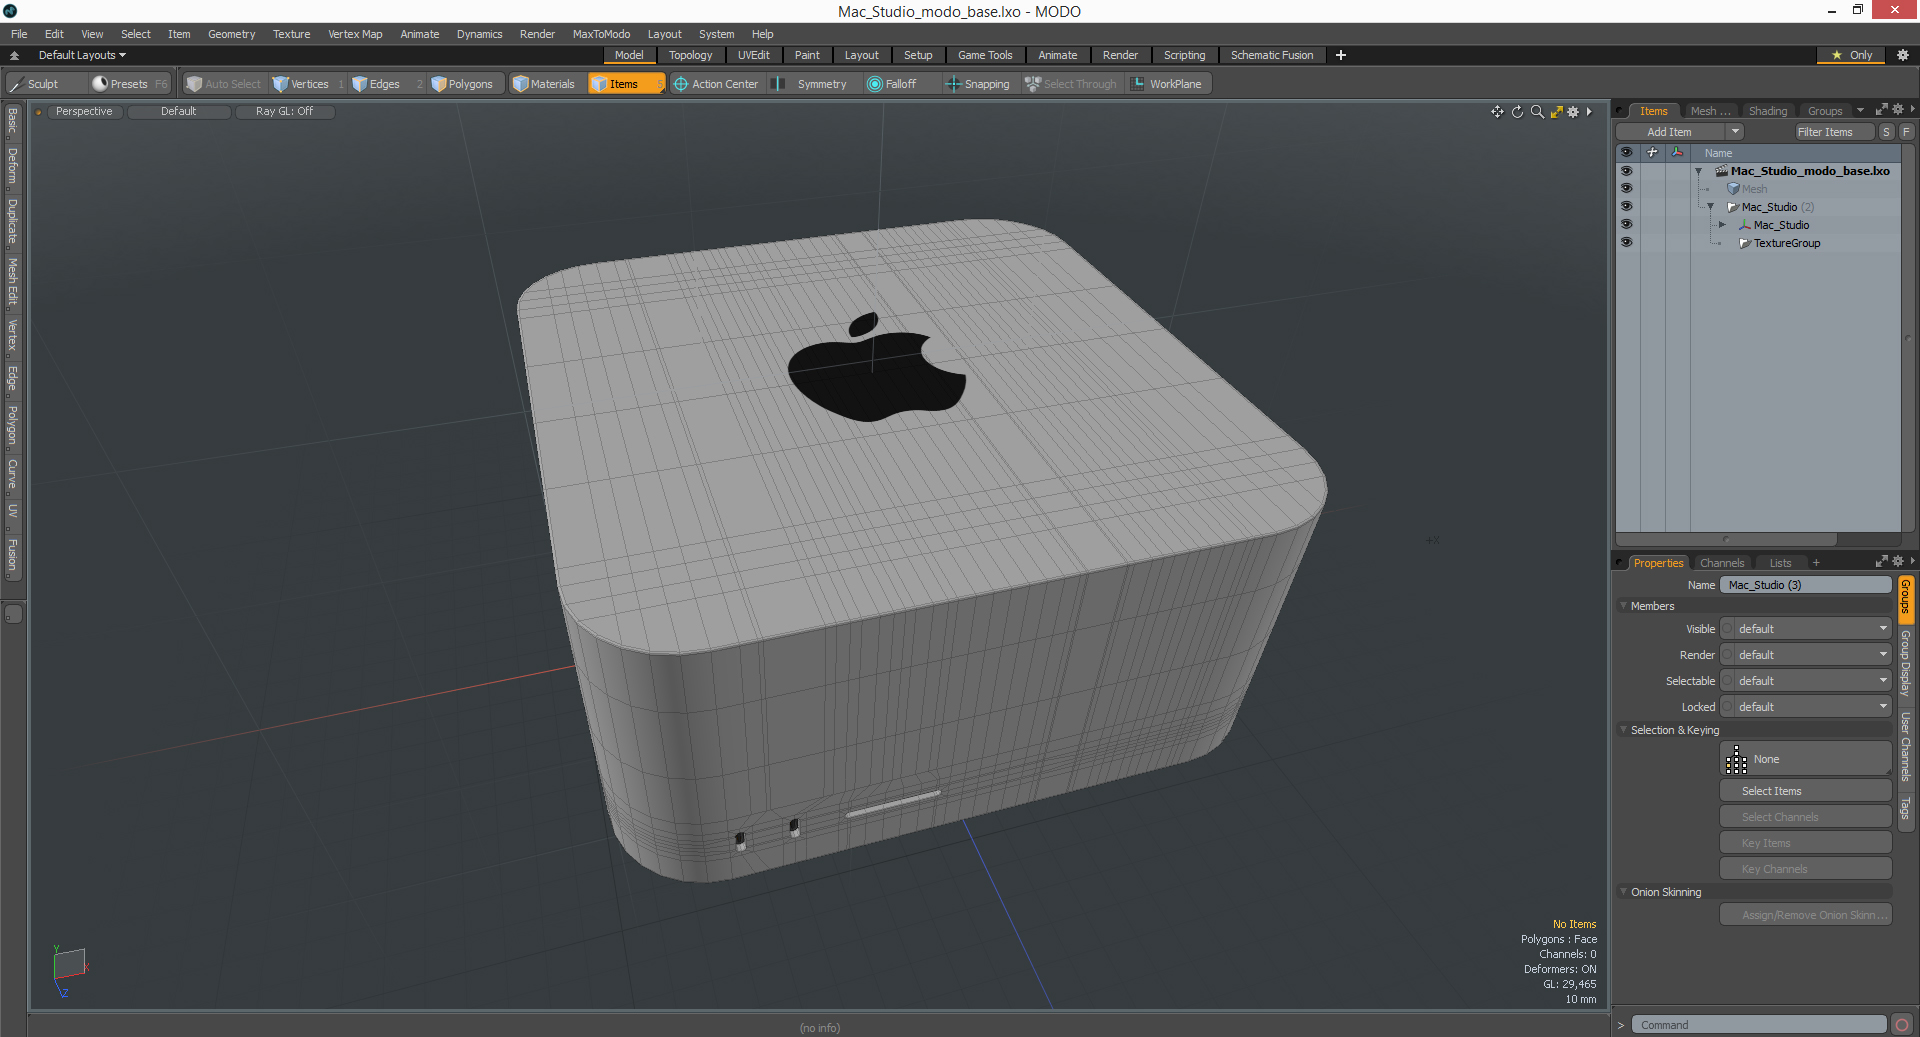Select the TextureGroup tree item
This screenshot has height=1037, width=1920.
(x=1786, y=243)
